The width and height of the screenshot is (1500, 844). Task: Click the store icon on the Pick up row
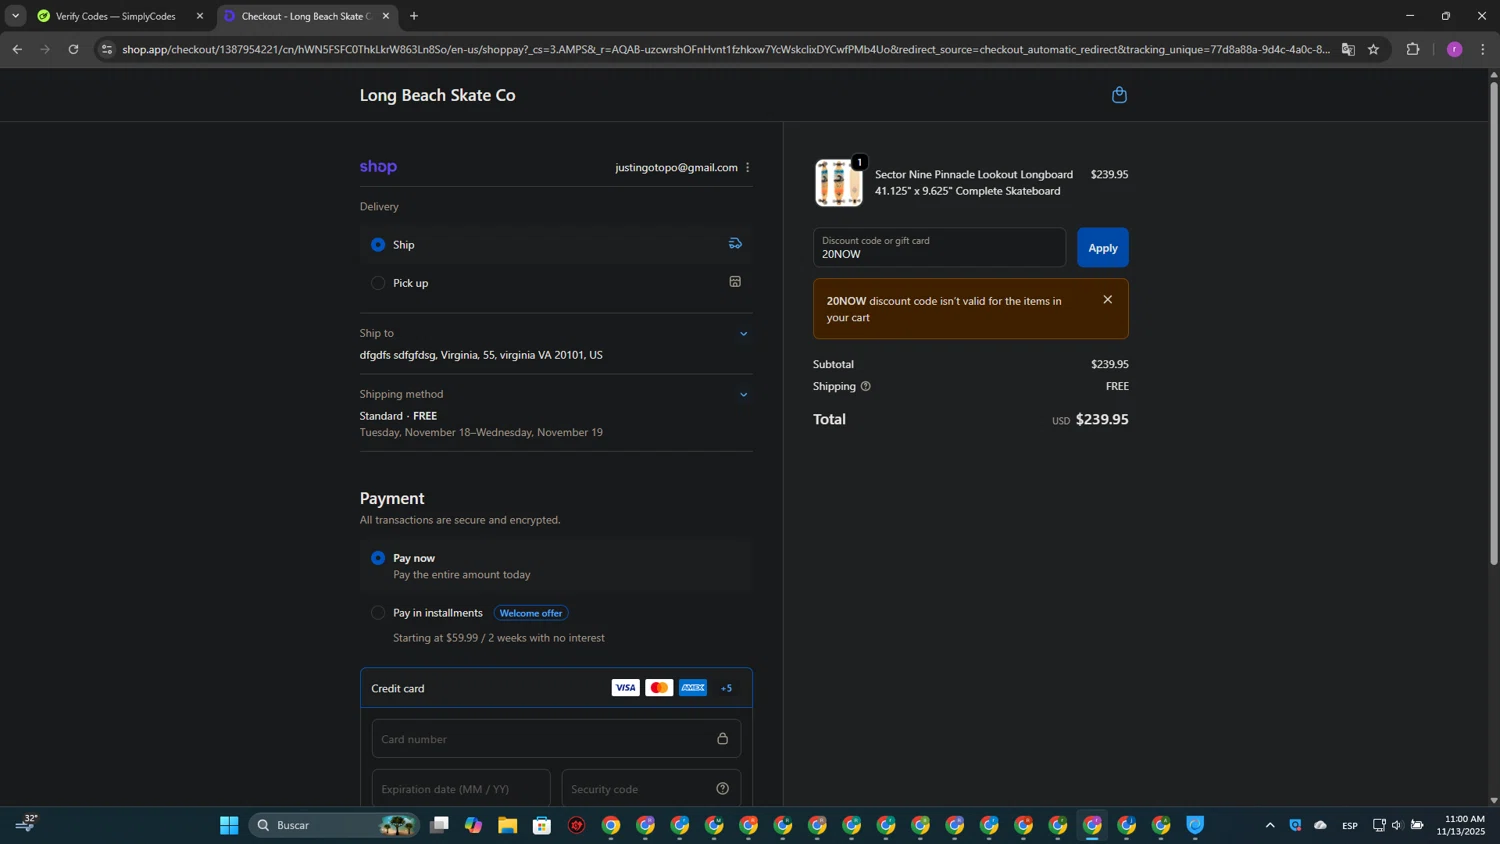(x=735, y=282)
